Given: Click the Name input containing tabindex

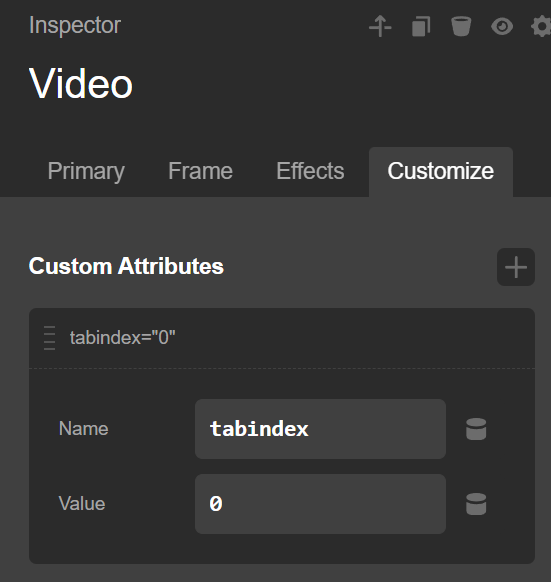Looking at the screenshot, I should pyautogui.click(x=320, y=429).
